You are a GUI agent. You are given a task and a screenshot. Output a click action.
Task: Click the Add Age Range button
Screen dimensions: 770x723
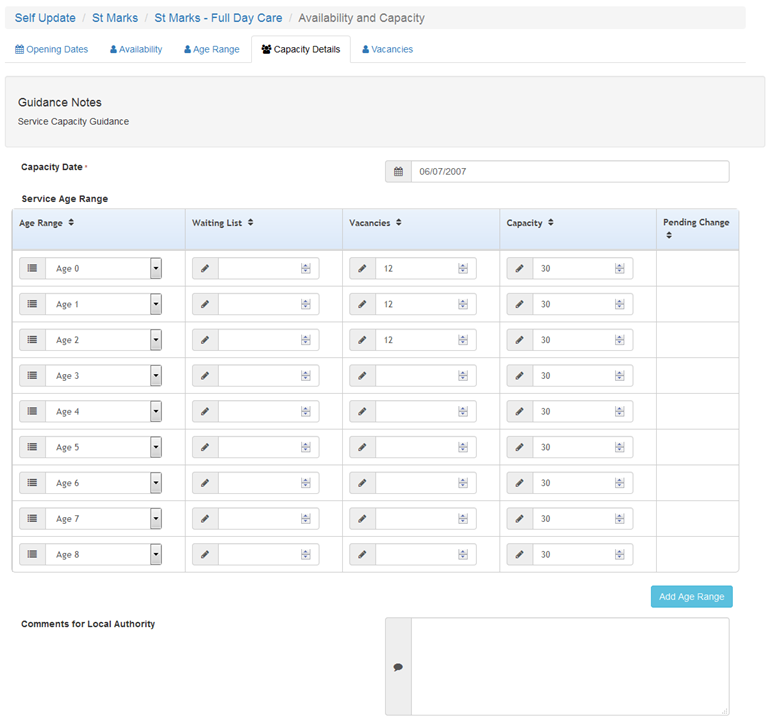click(x=691, y=597)
